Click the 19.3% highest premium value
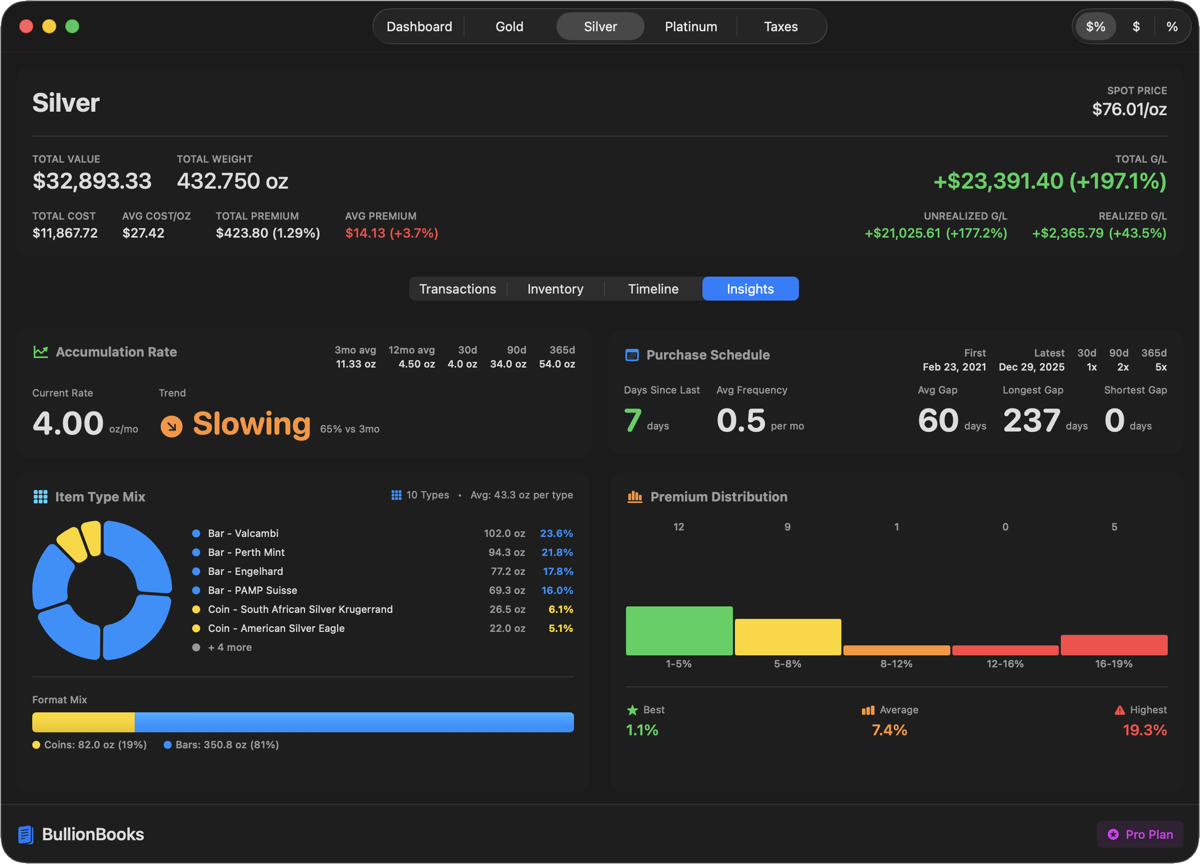1200x865 pixels. (x=1145, y=730)
